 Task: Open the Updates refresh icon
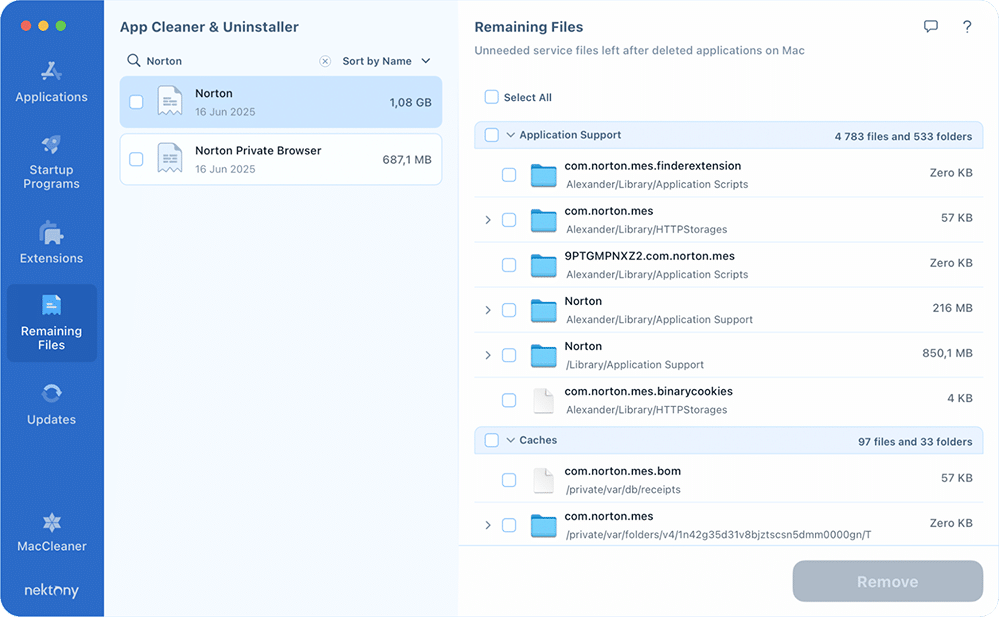[x=52, y=393]
